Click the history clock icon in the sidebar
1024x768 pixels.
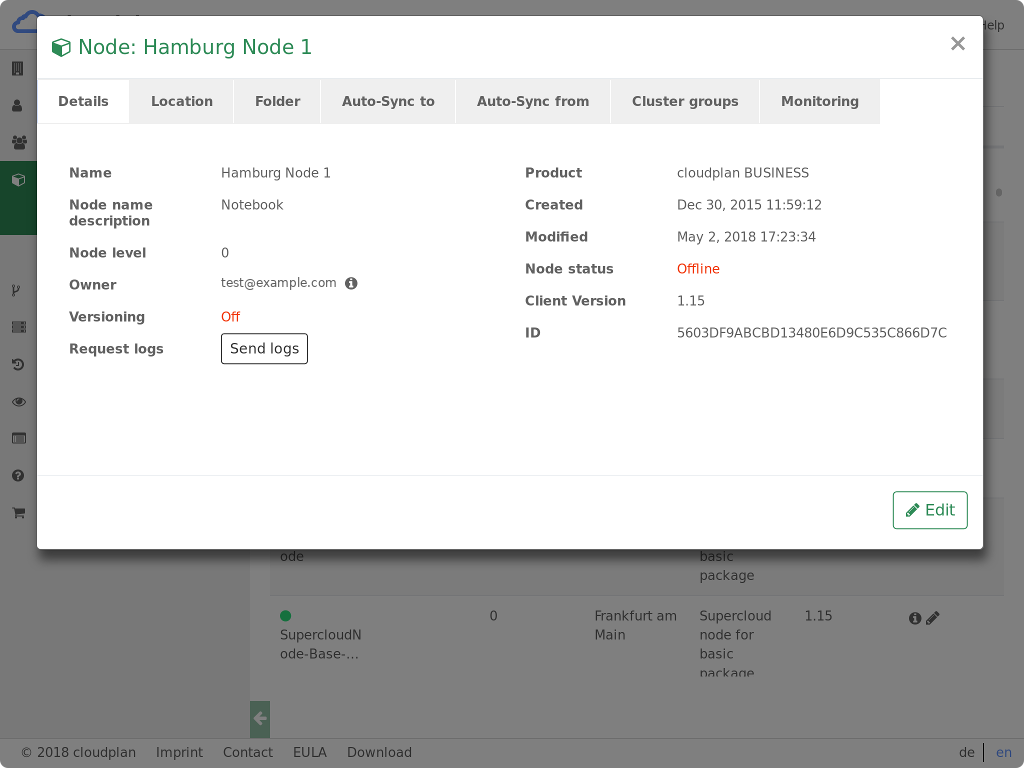[18, 365]
